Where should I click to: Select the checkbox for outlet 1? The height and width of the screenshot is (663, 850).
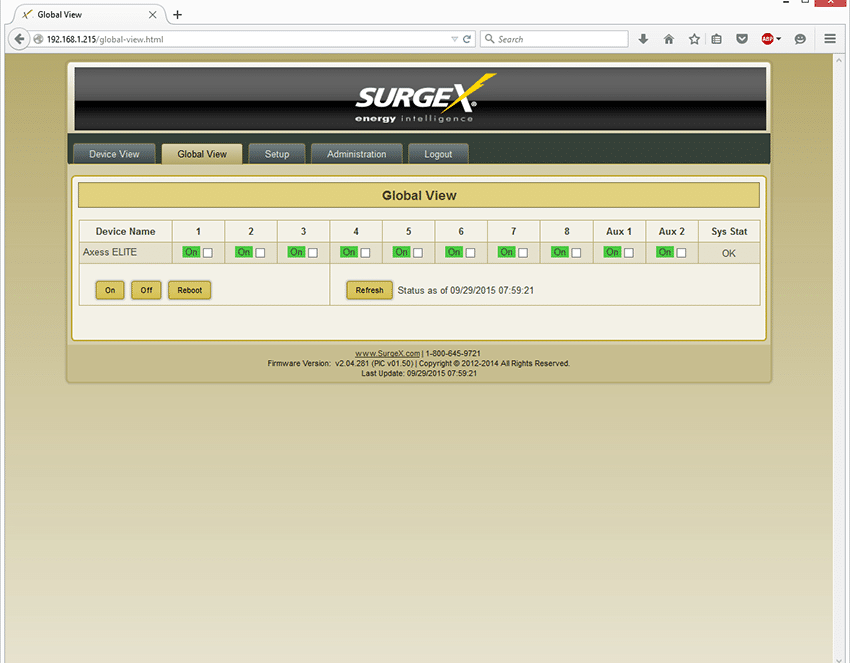point(208,253)
